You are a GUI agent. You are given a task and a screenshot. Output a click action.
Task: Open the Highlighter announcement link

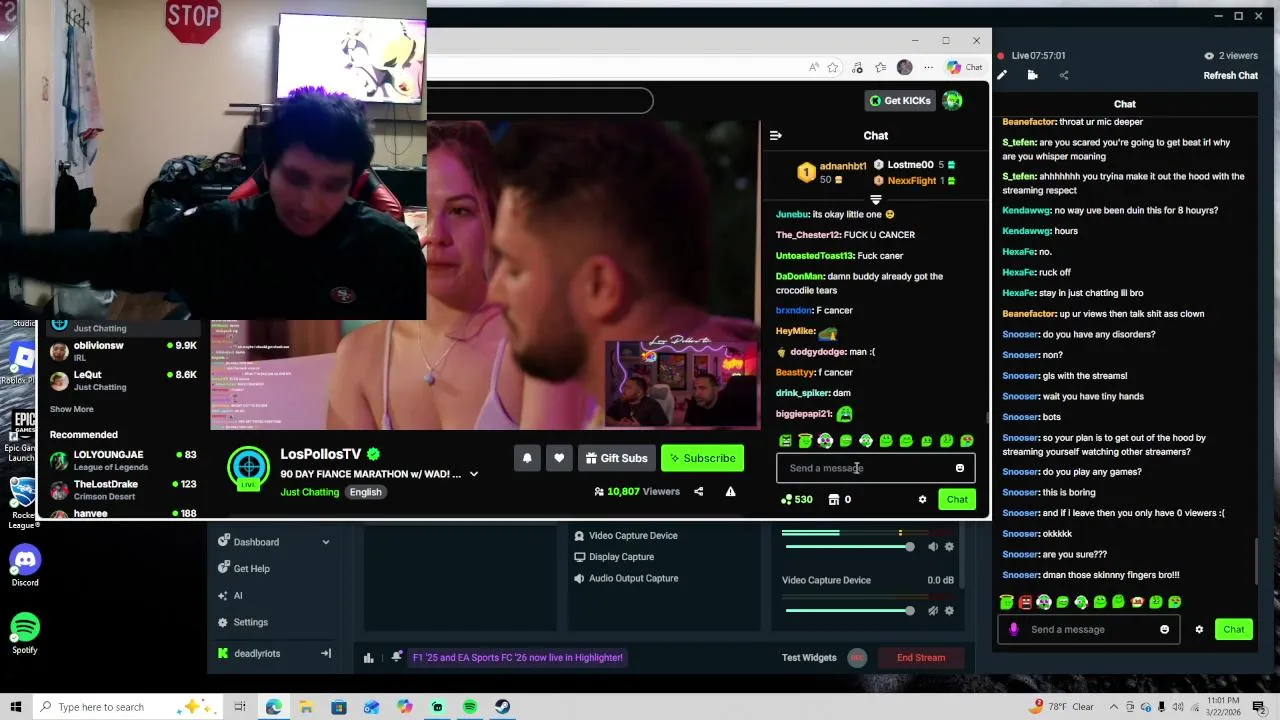(518, 657)
